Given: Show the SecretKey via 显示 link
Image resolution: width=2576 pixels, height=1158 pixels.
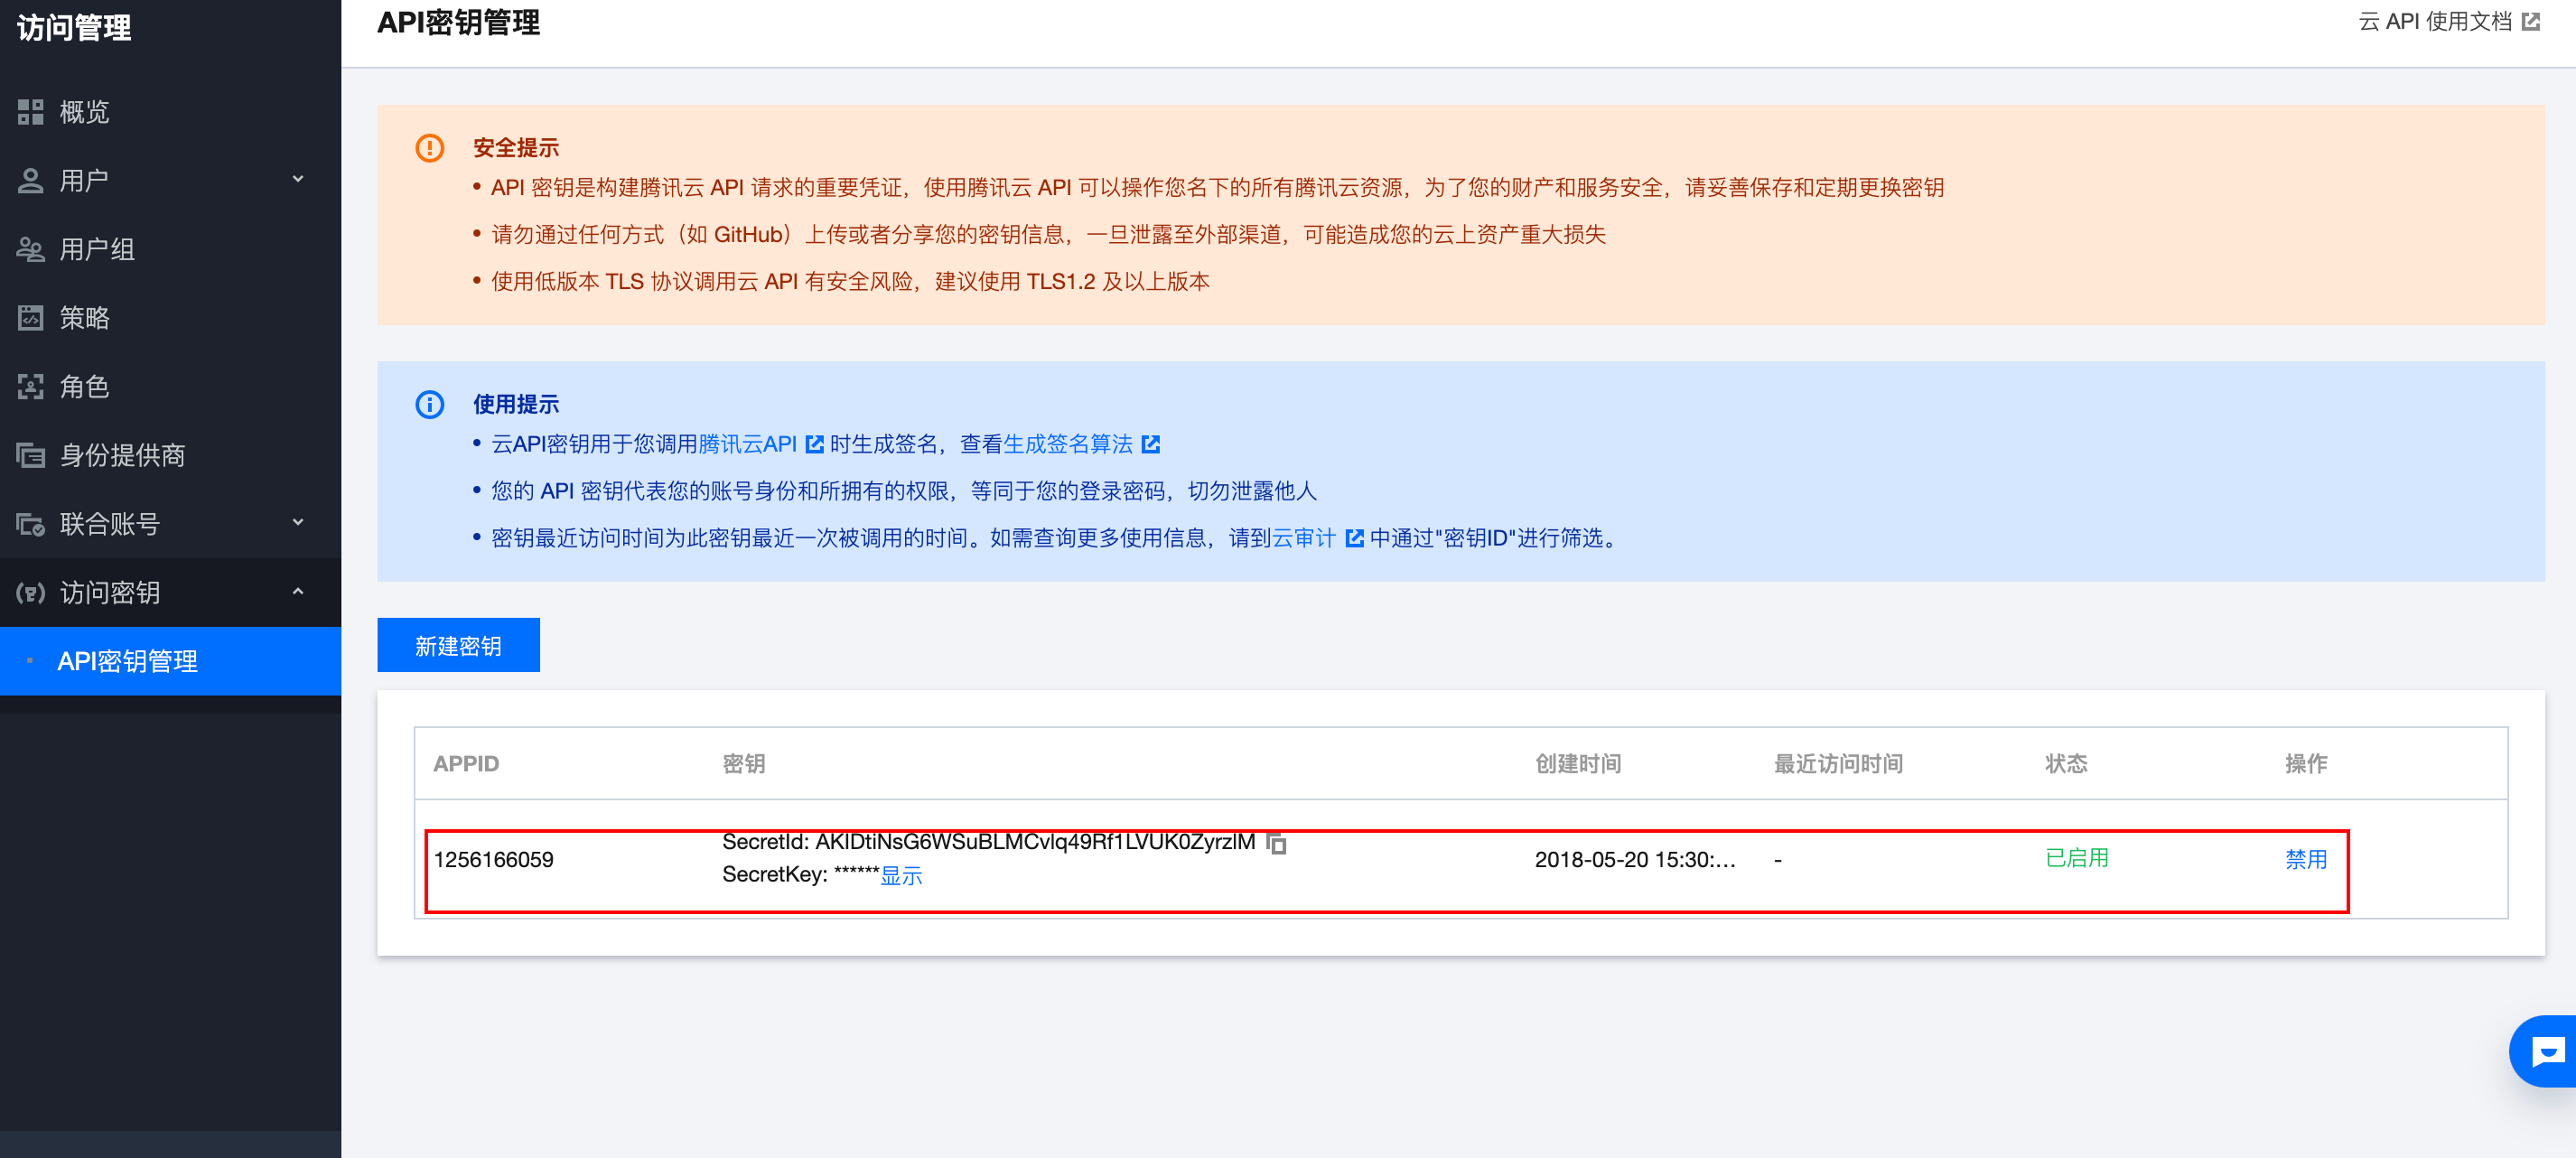Looking at the screenshot, I should (900, 876).
